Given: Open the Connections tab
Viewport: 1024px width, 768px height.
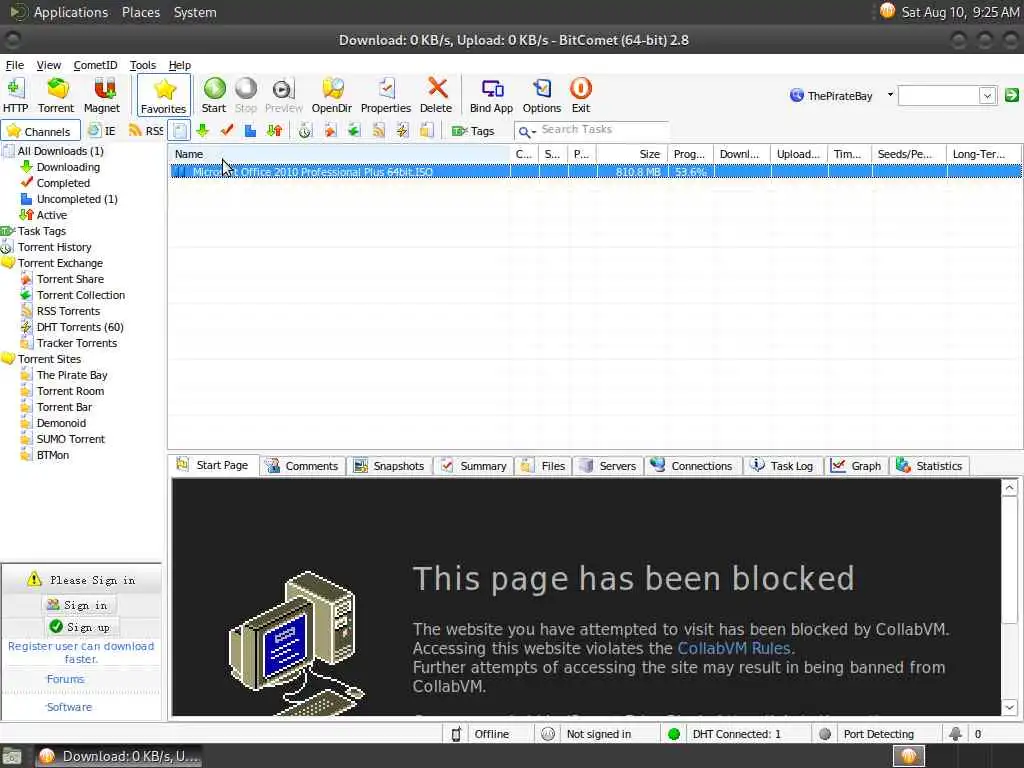Looking at the screenshot, I should 692,466.
